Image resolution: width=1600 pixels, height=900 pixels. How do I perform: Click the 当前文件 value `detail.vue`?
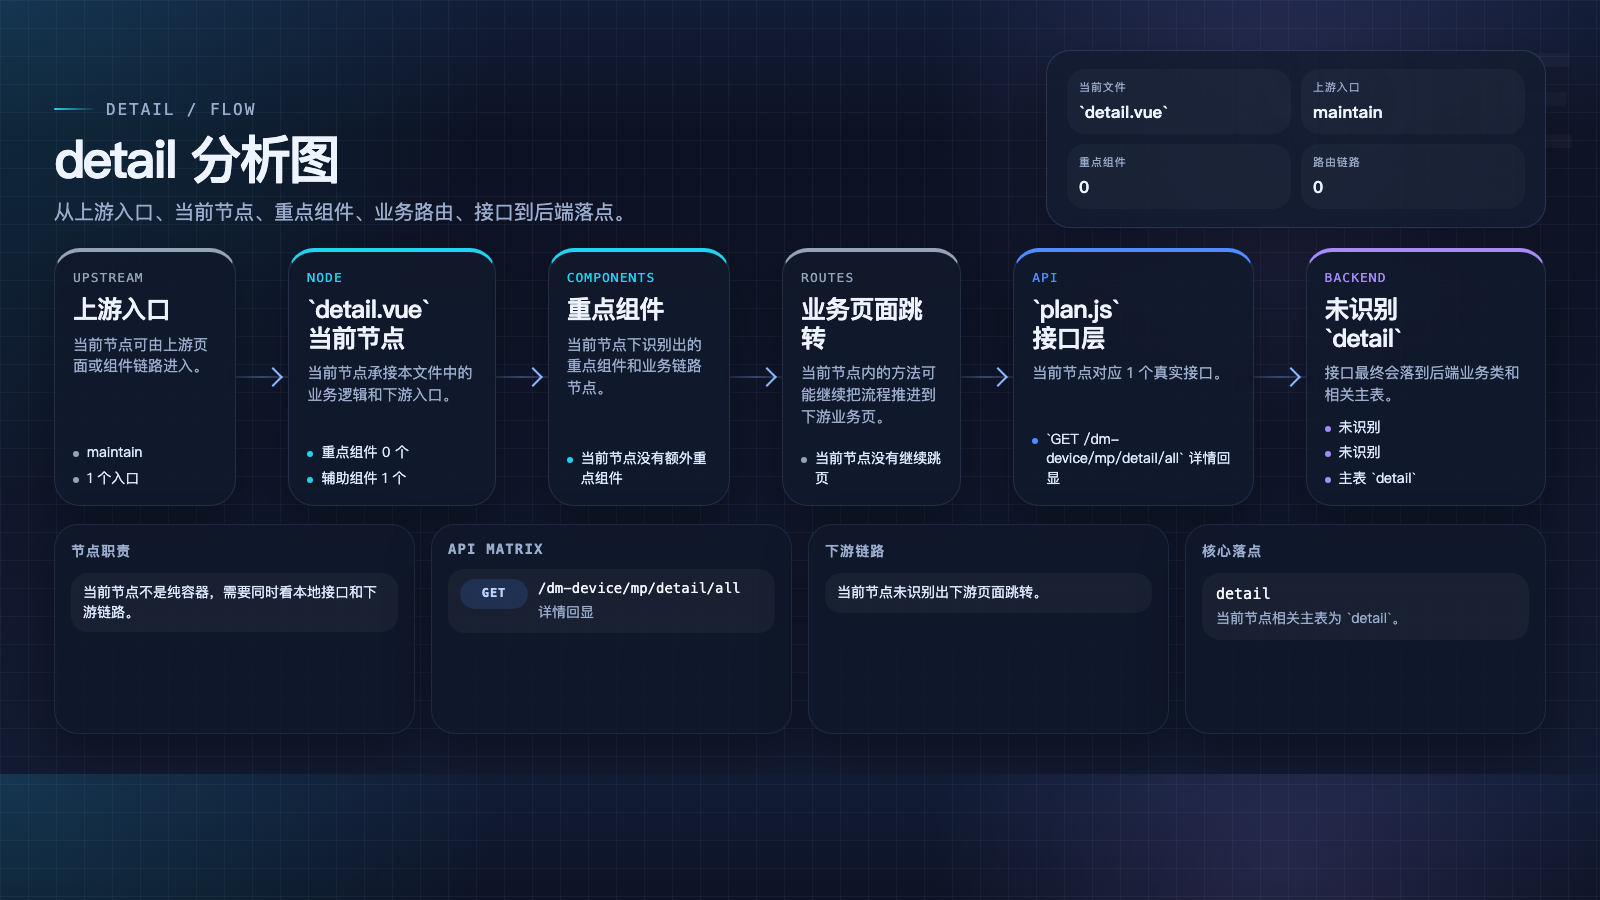point(1123,112)
